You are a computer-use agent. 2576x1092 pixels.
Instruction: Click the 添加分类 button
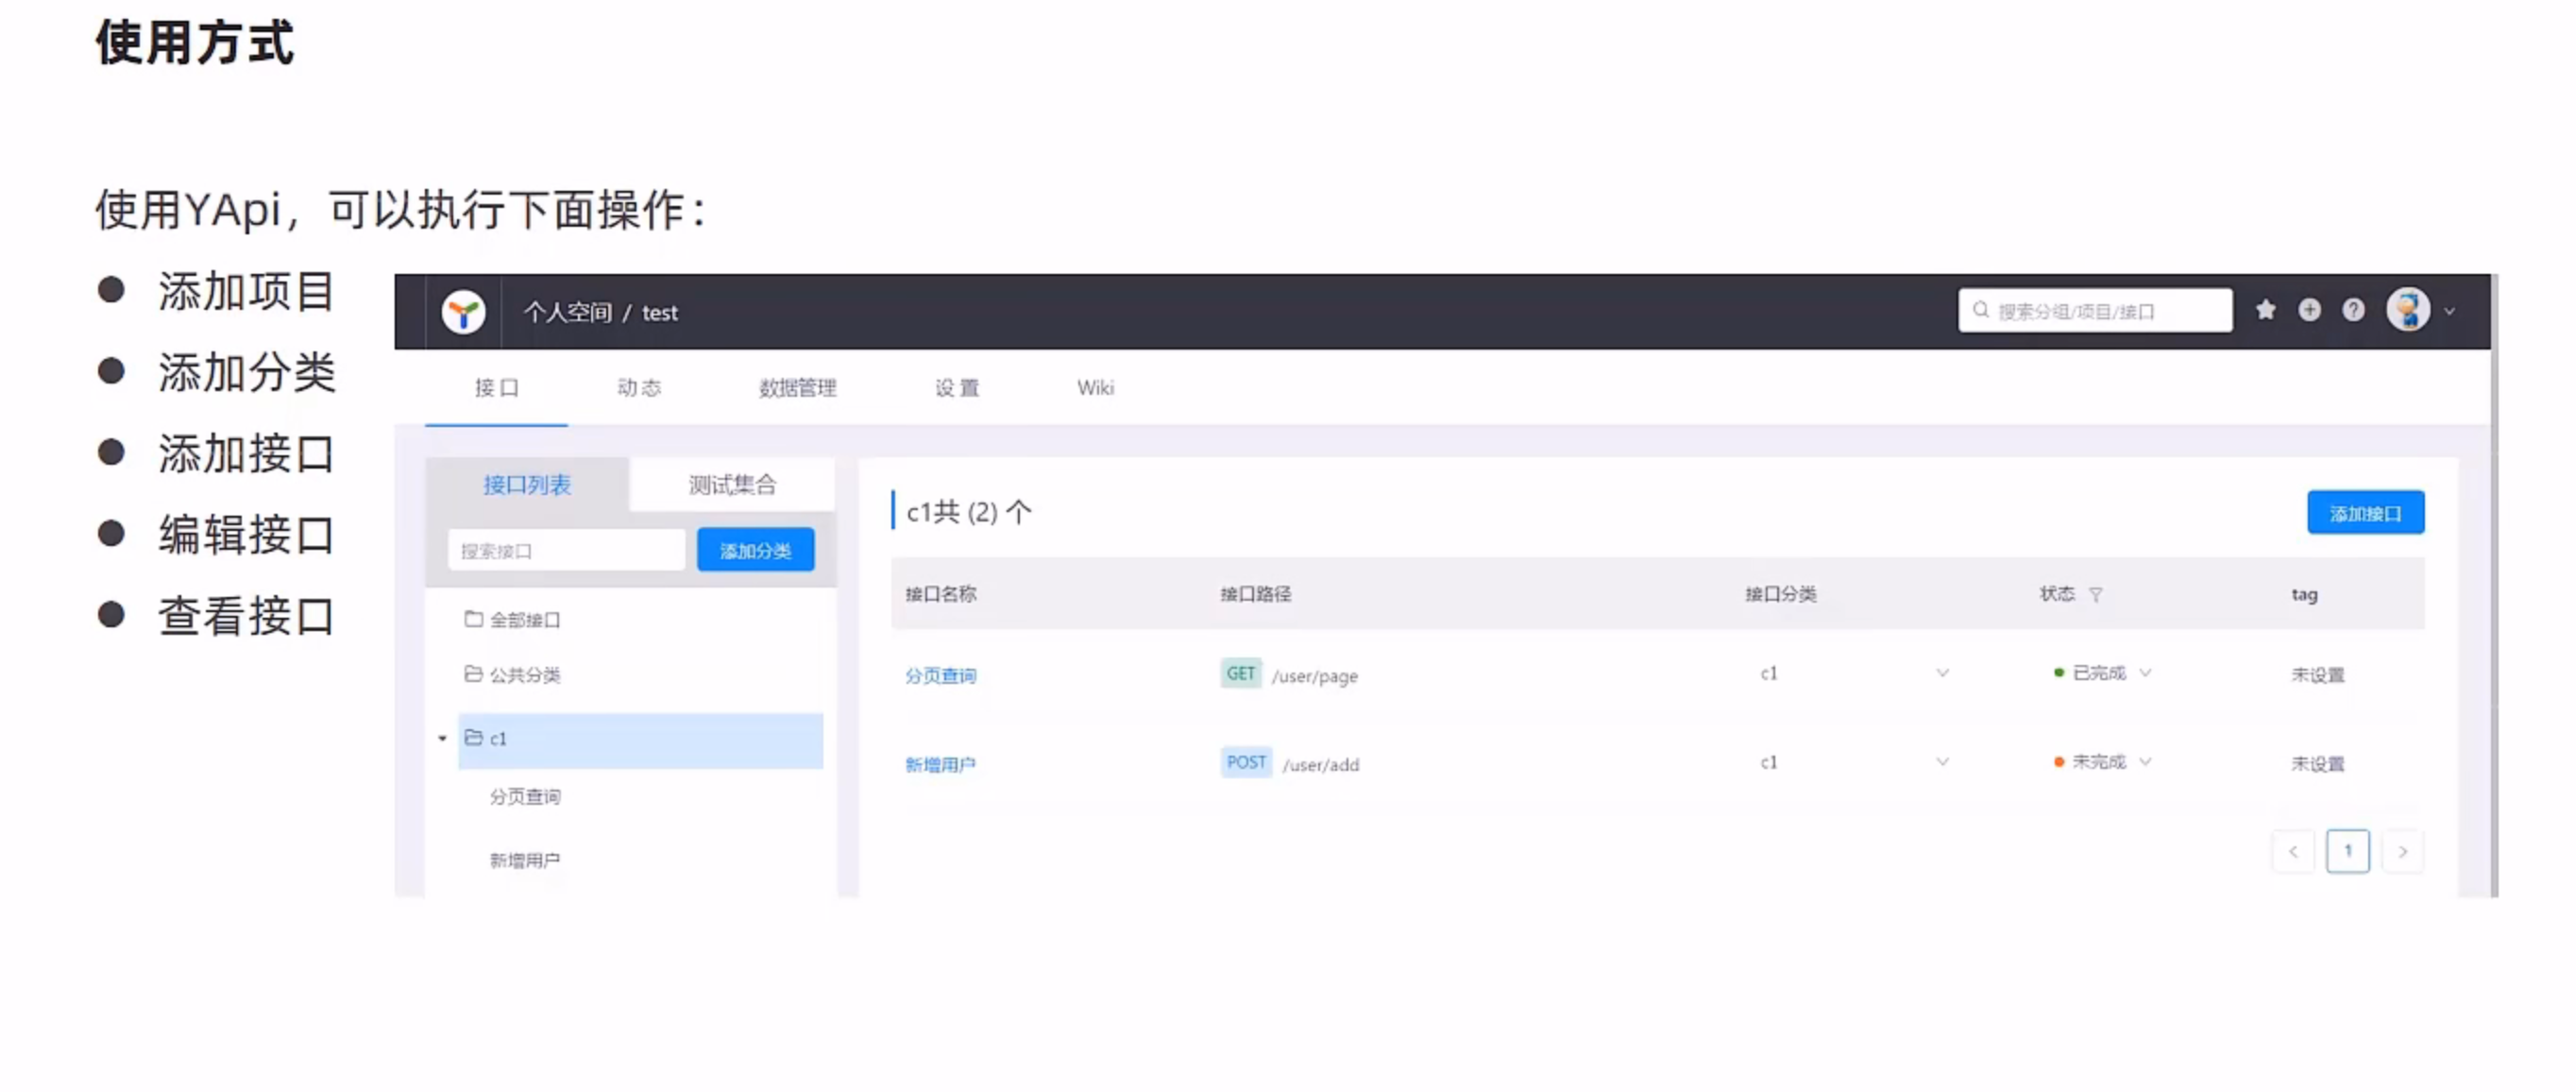click(755, 551)
